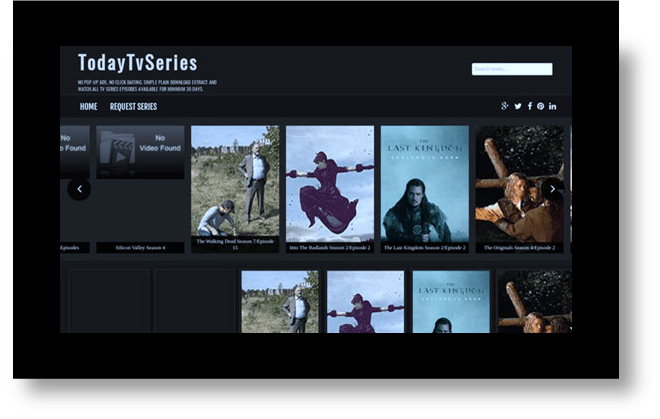The height and width of the screenshot is (419, 660).
Task: Click the next carousel arrow
Action: tap(553, 189)
